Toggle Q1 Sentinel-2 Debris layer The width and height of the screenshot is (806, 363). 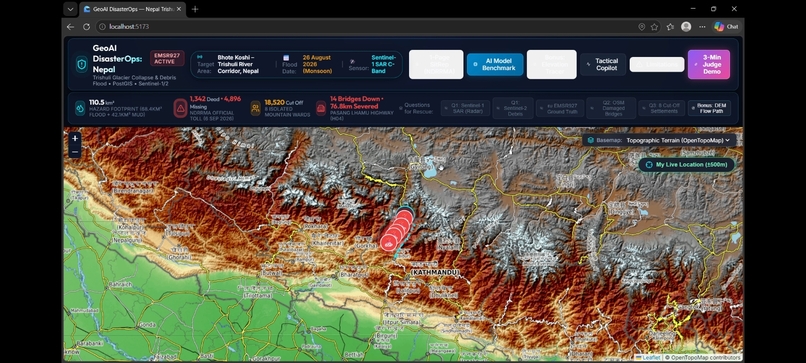click(x=512, y=108)
